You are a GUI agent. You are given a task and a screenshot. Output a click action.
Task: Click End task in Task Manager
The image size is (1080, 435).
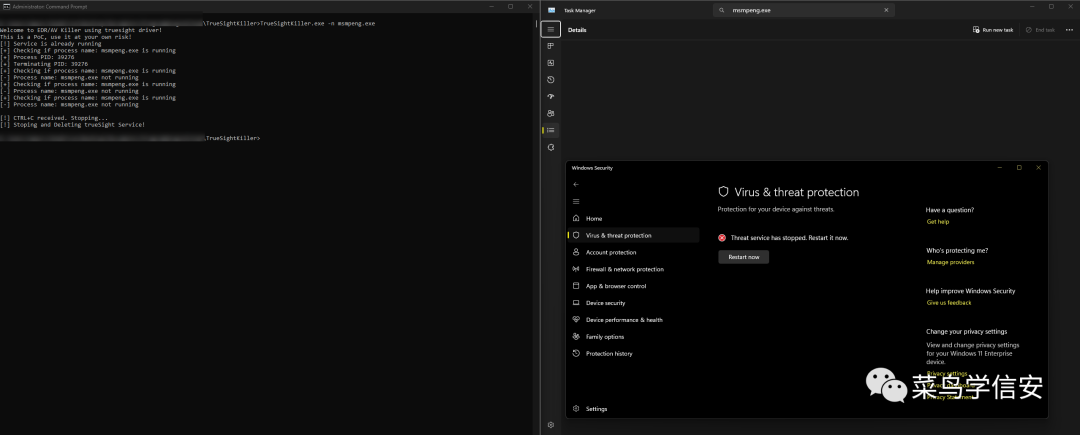tap(1040, 30)
